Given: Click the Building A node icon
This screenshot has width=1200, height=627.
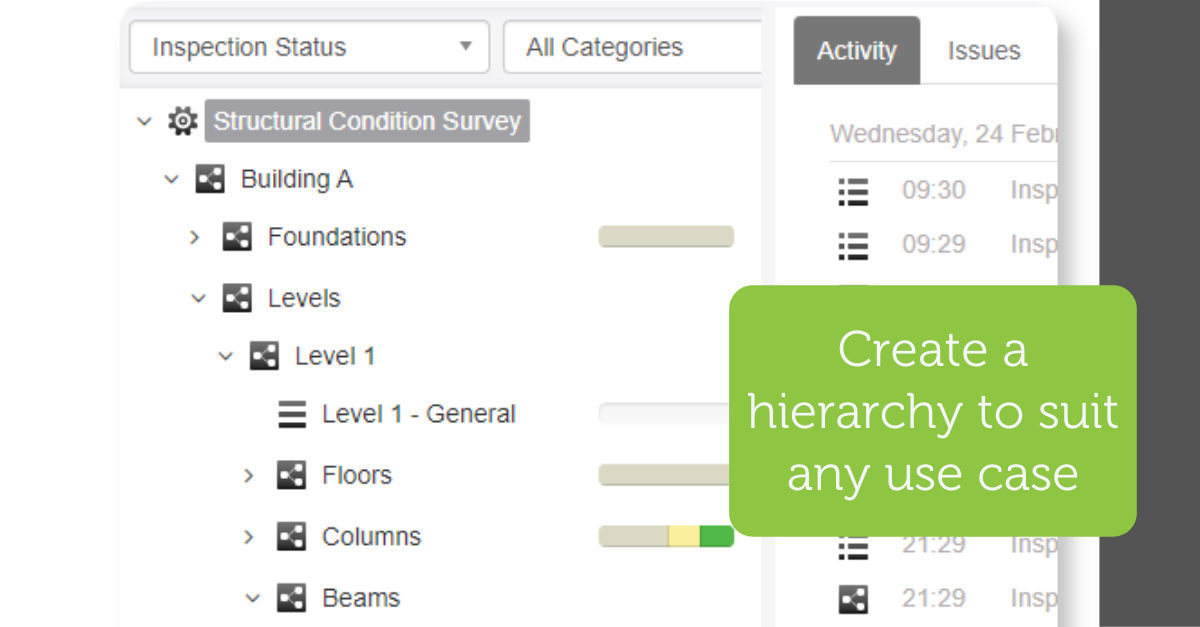Looking at the screenshot, I should [x=210, y=180].
